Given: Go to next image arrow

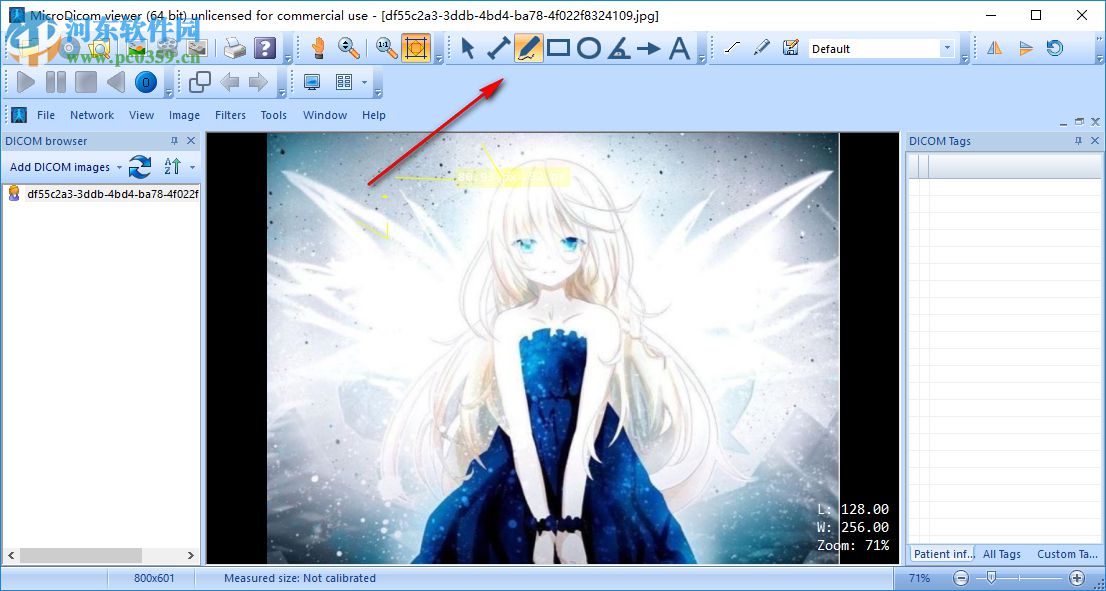Looking at the screenshot, I should tap(258, 83).
